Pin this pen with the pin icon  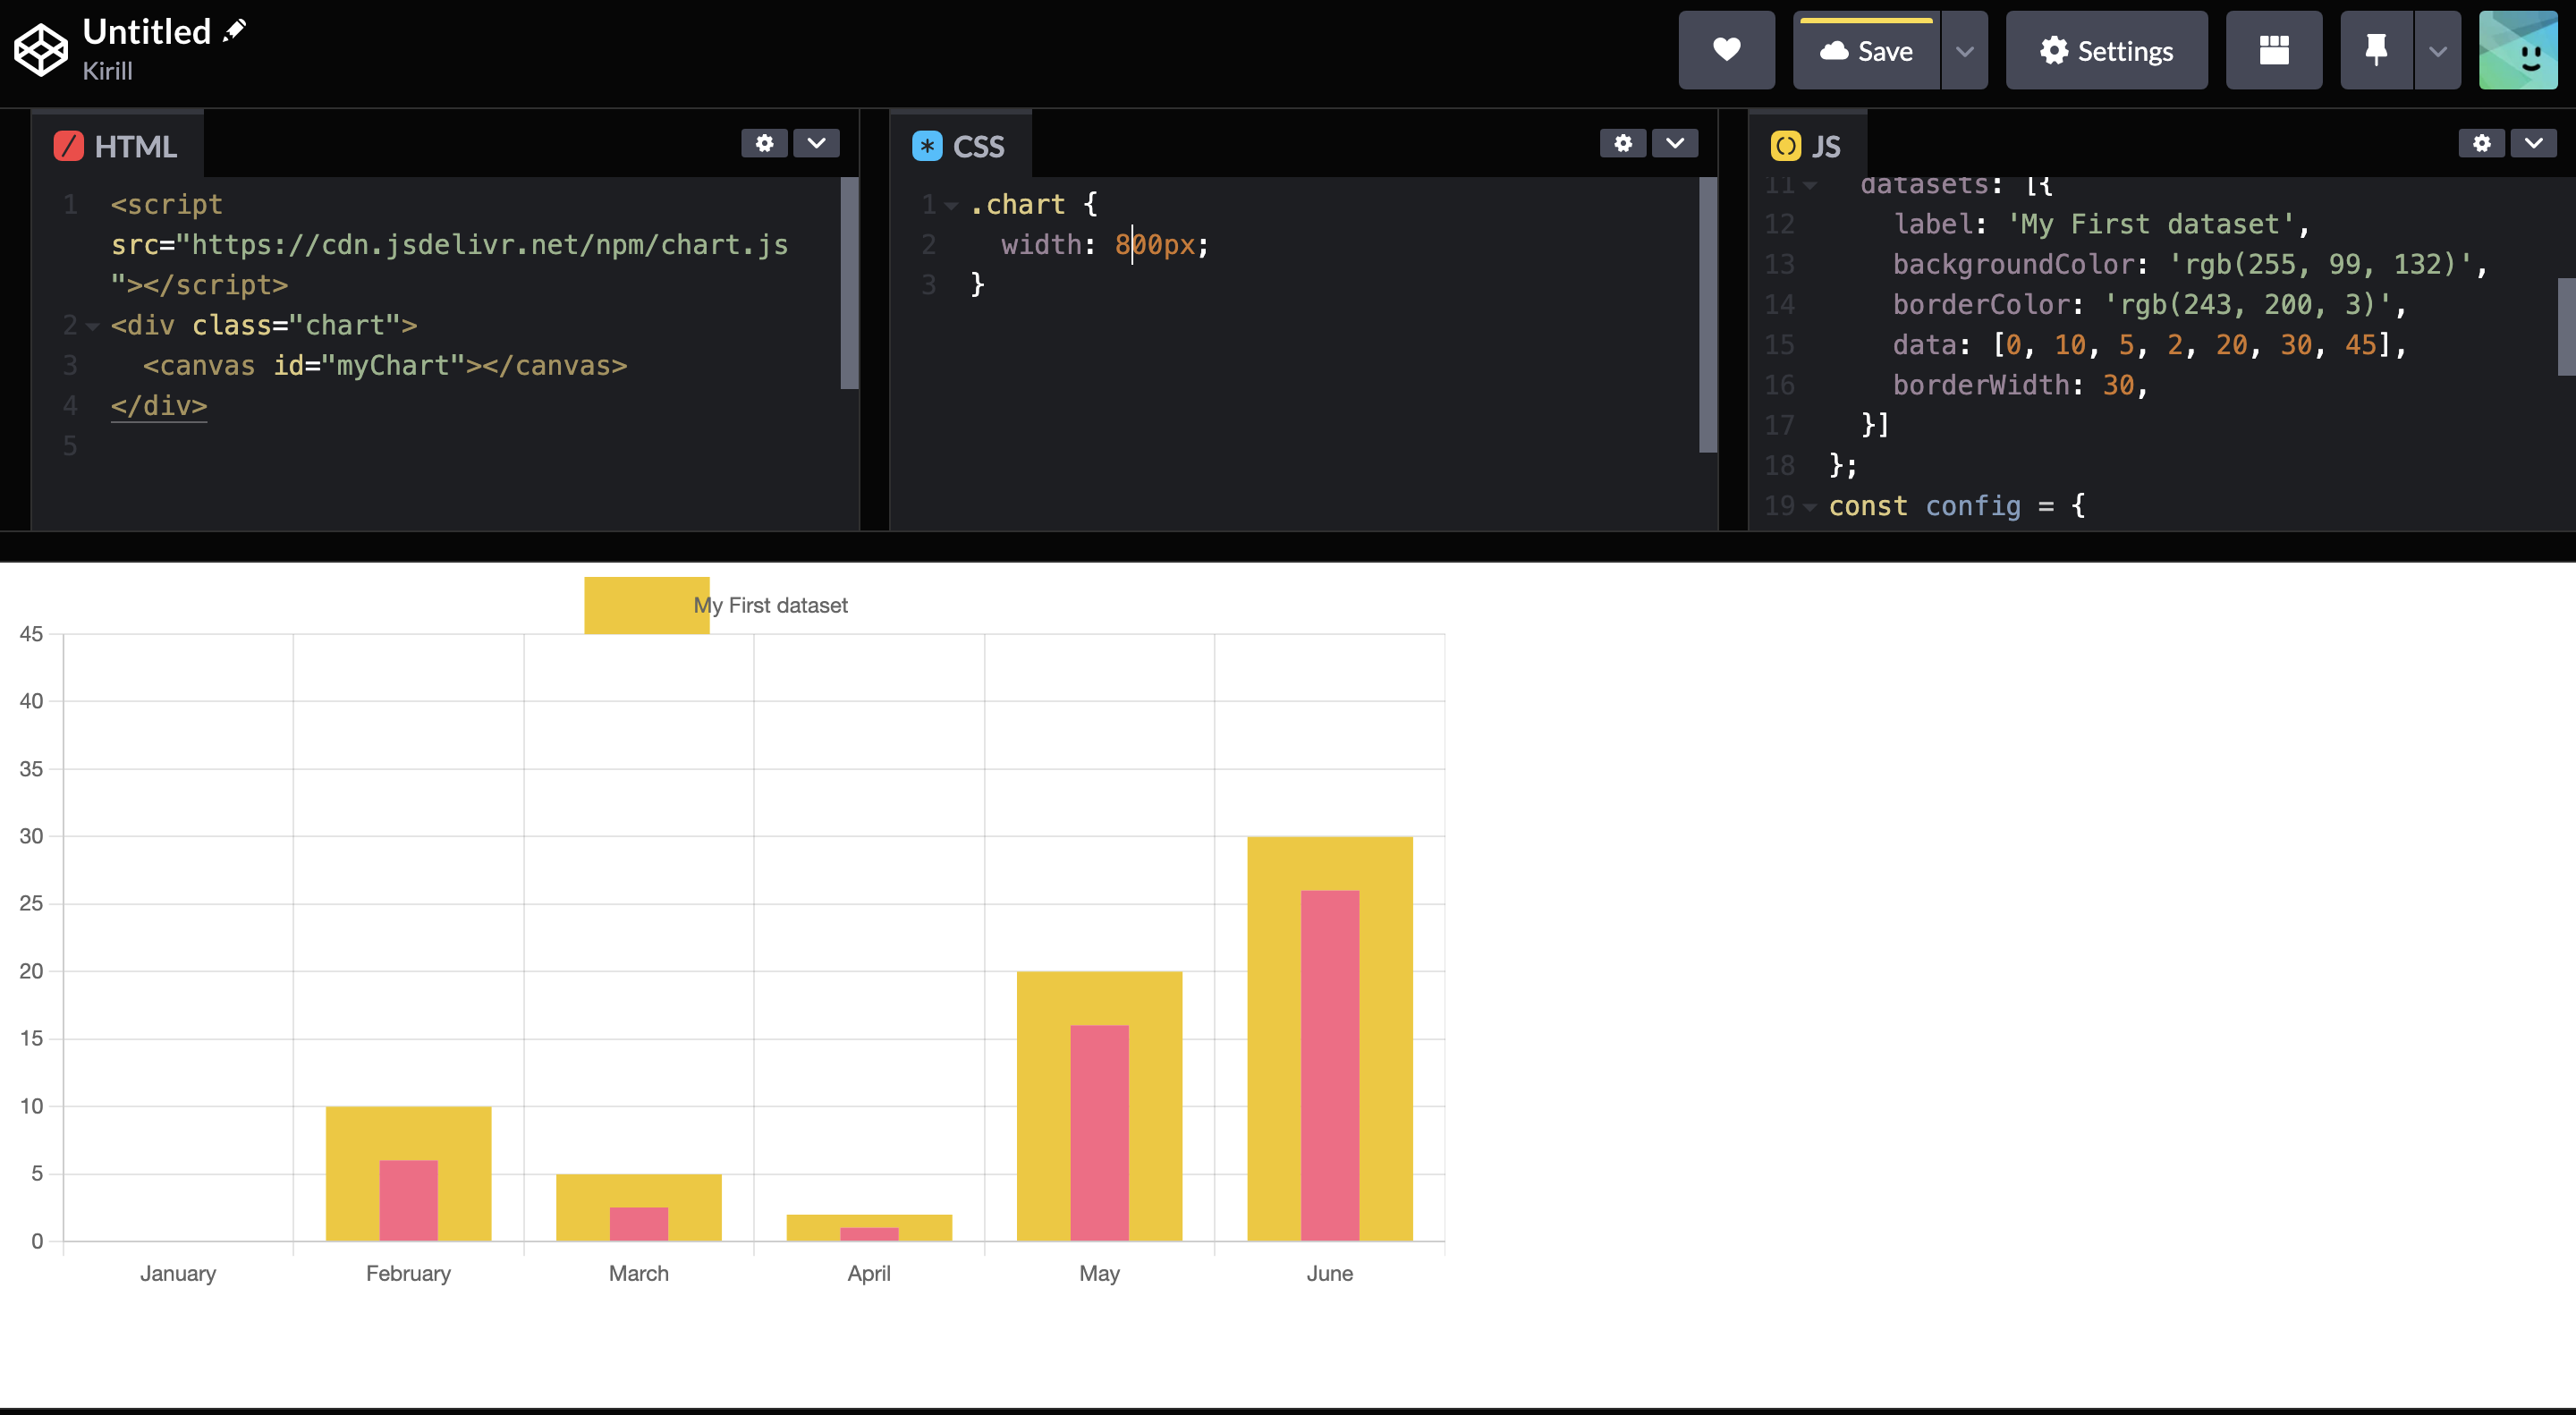click(x=2376, y=50)
